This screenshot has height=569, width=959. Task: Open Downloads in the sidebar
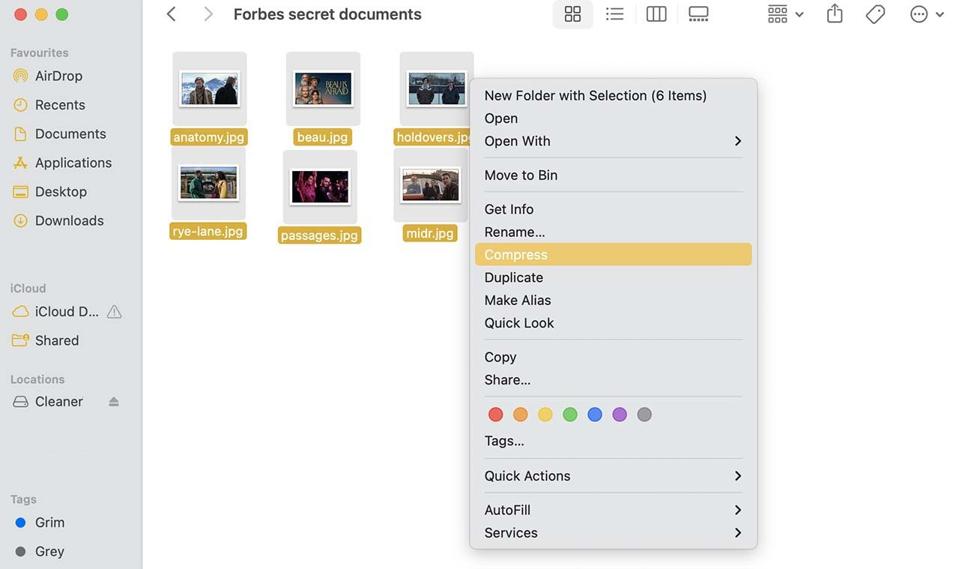pos(69,221)
